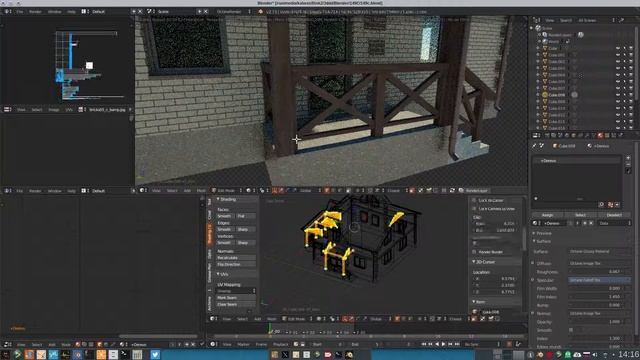Open the Mesh menu in the upper 3D header
This screenshot has width=640, height=360.
201,191
